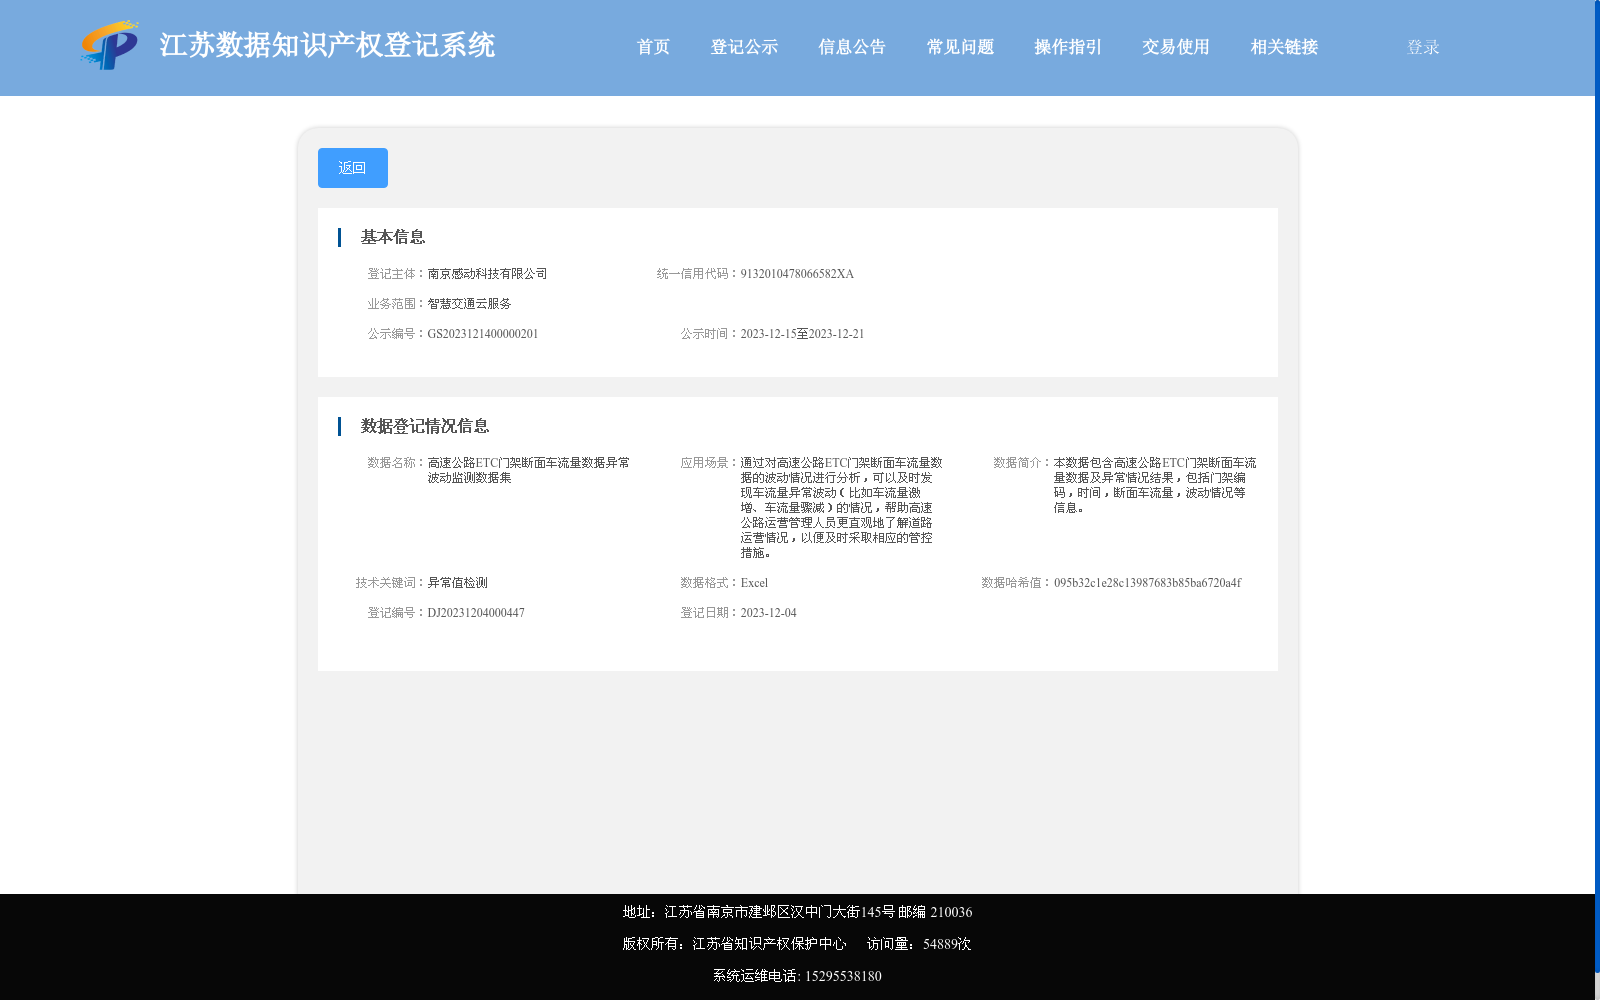Select business scope 智慧交通云服务
The width and height of the screenshot is (1600, 1000).
click(x=470, y=304)
